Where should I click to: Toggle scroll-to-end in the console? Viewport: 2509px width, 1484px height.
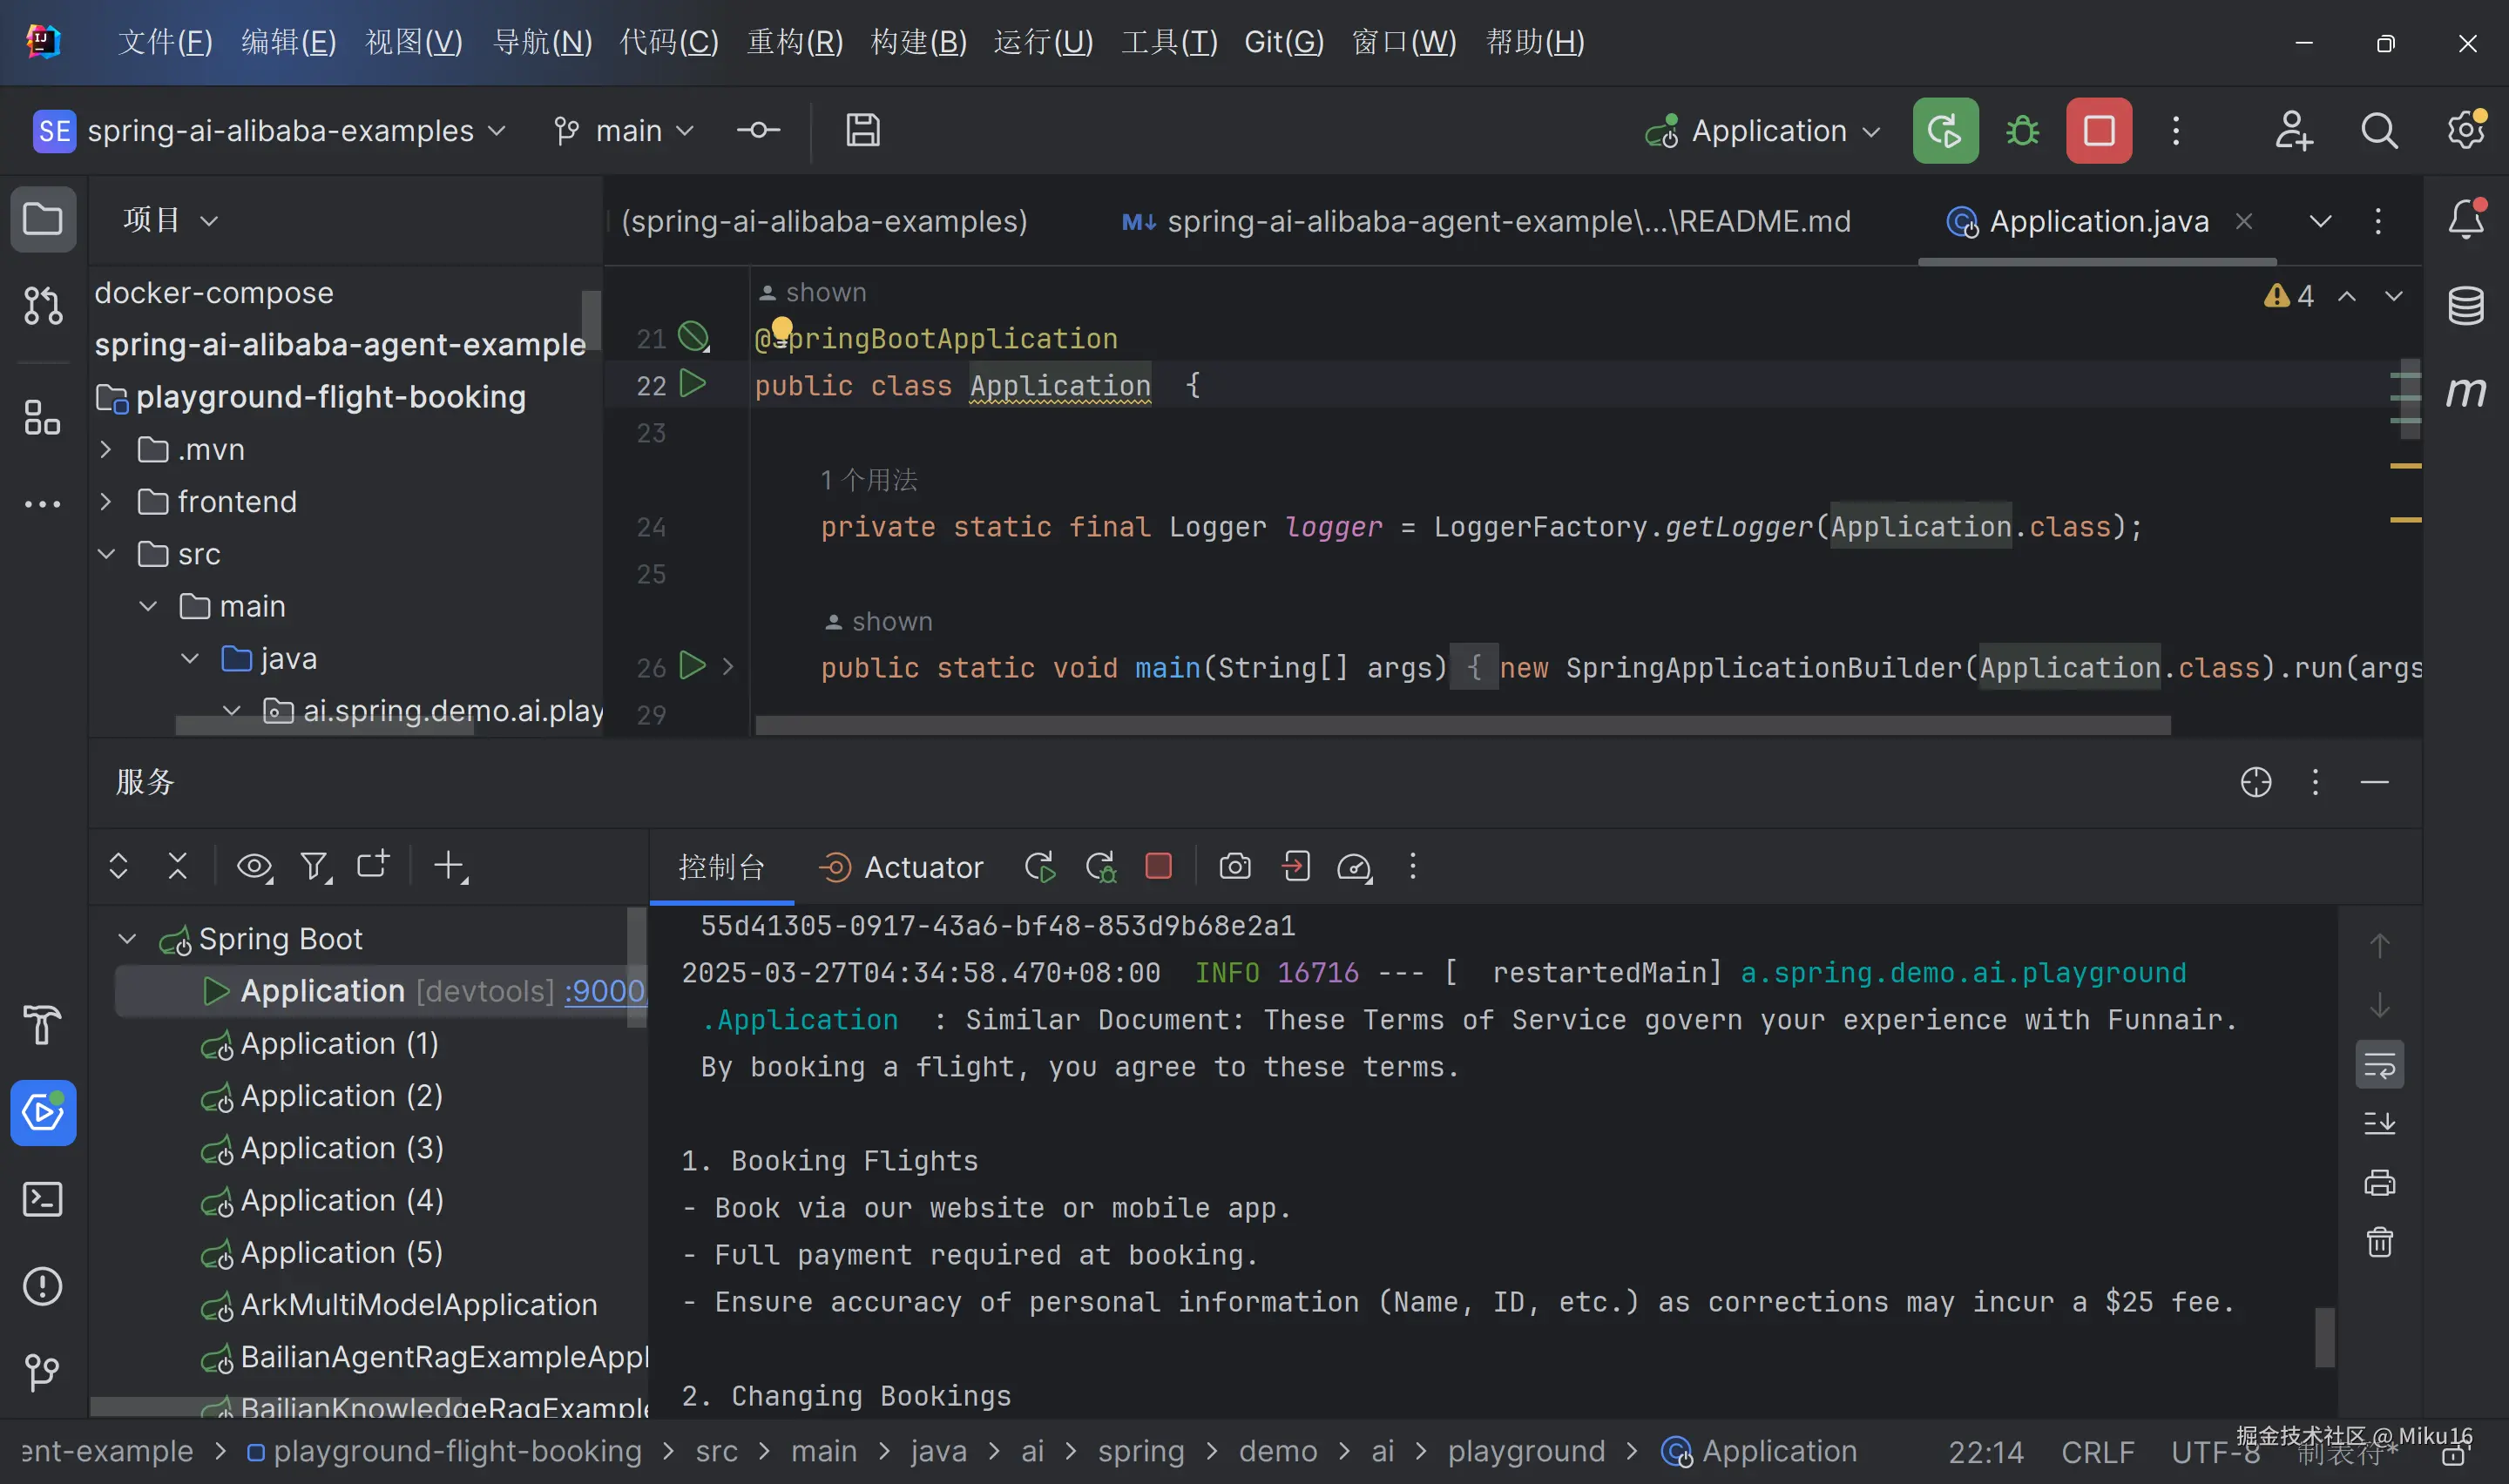click(2379, 1123)
